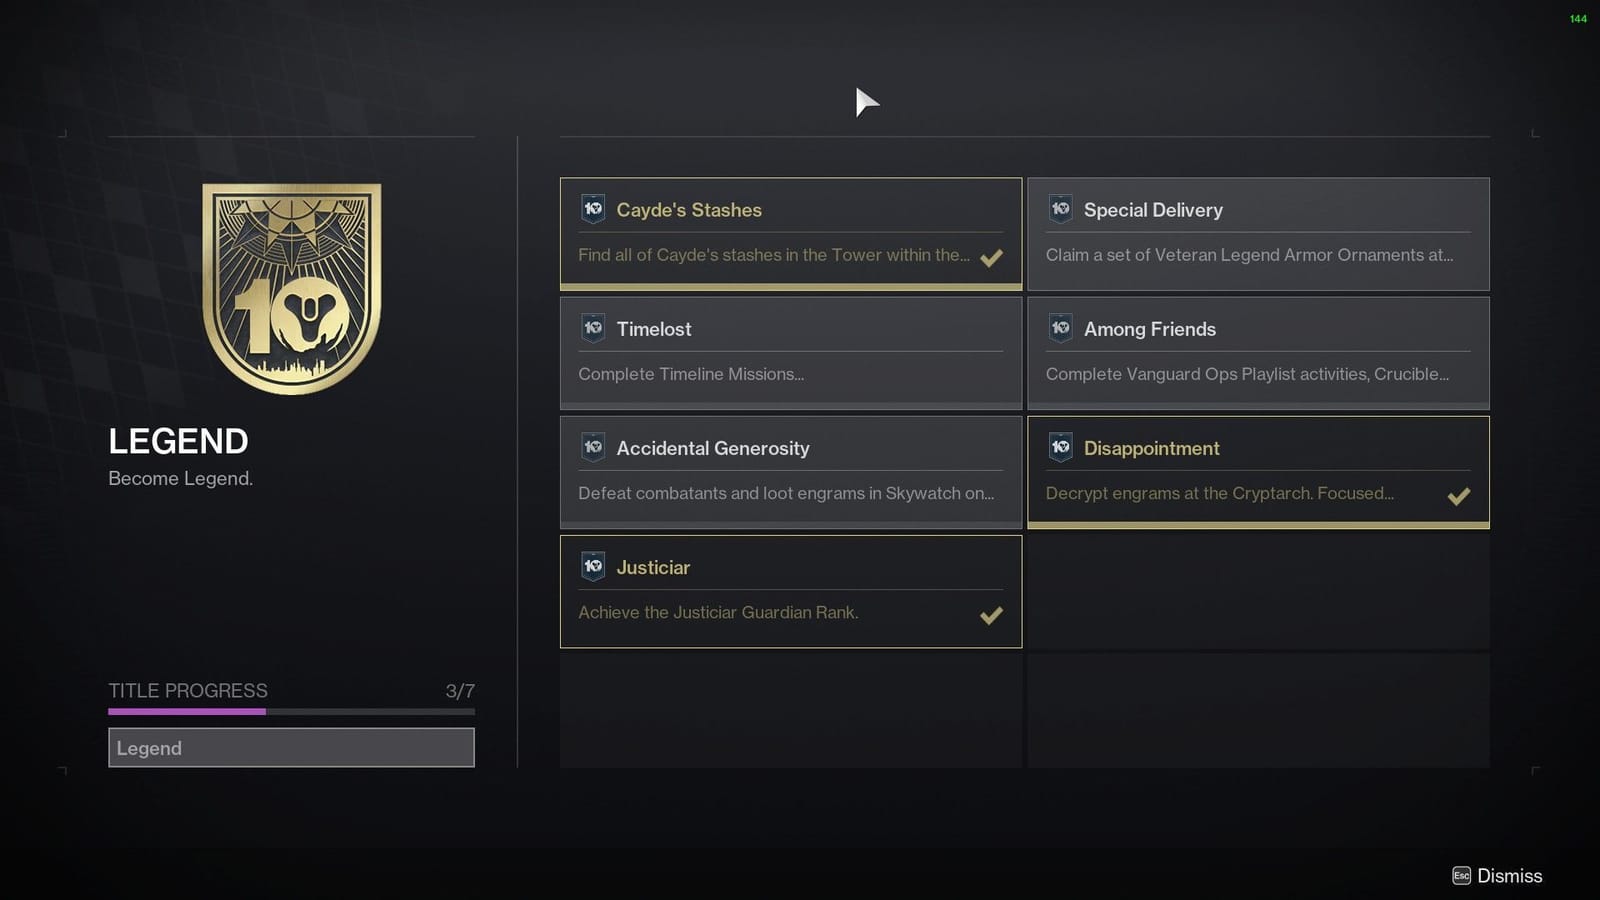Click the Legend title name field
Viewport: 1600px width, 900px height.
click(291, 748)
